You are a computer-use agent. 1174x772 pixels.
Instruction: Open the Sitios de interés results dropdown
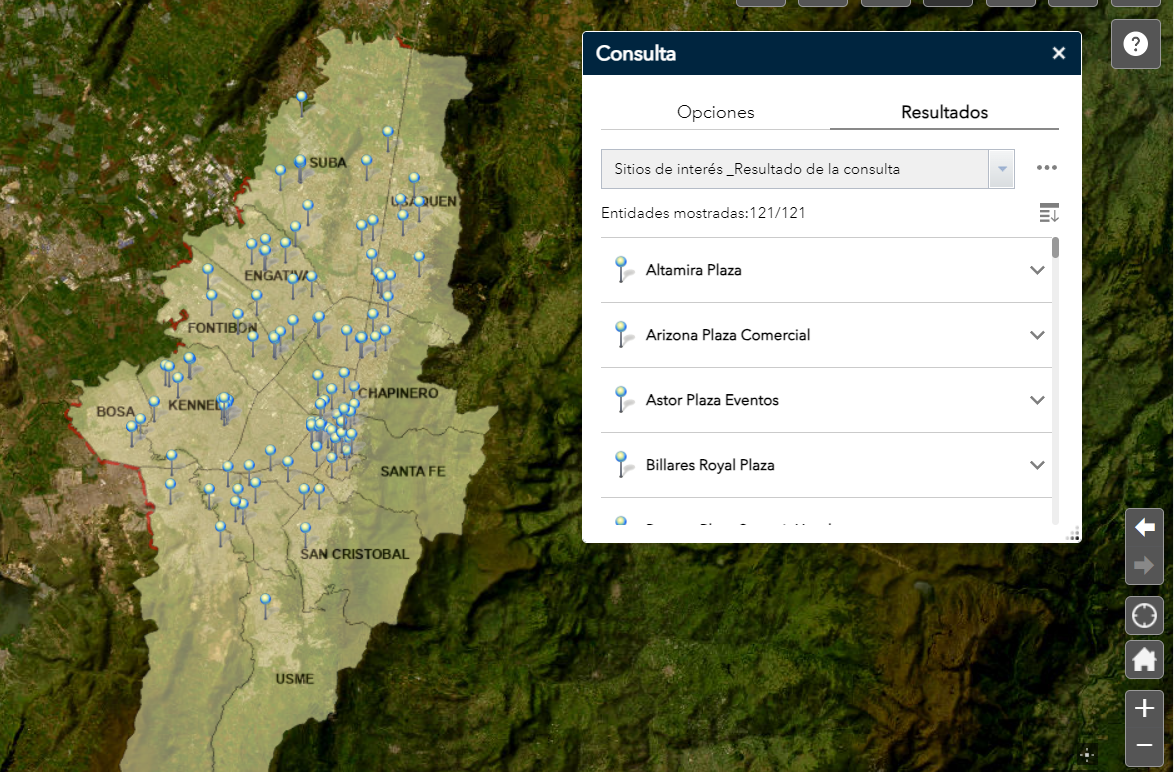1001,169
